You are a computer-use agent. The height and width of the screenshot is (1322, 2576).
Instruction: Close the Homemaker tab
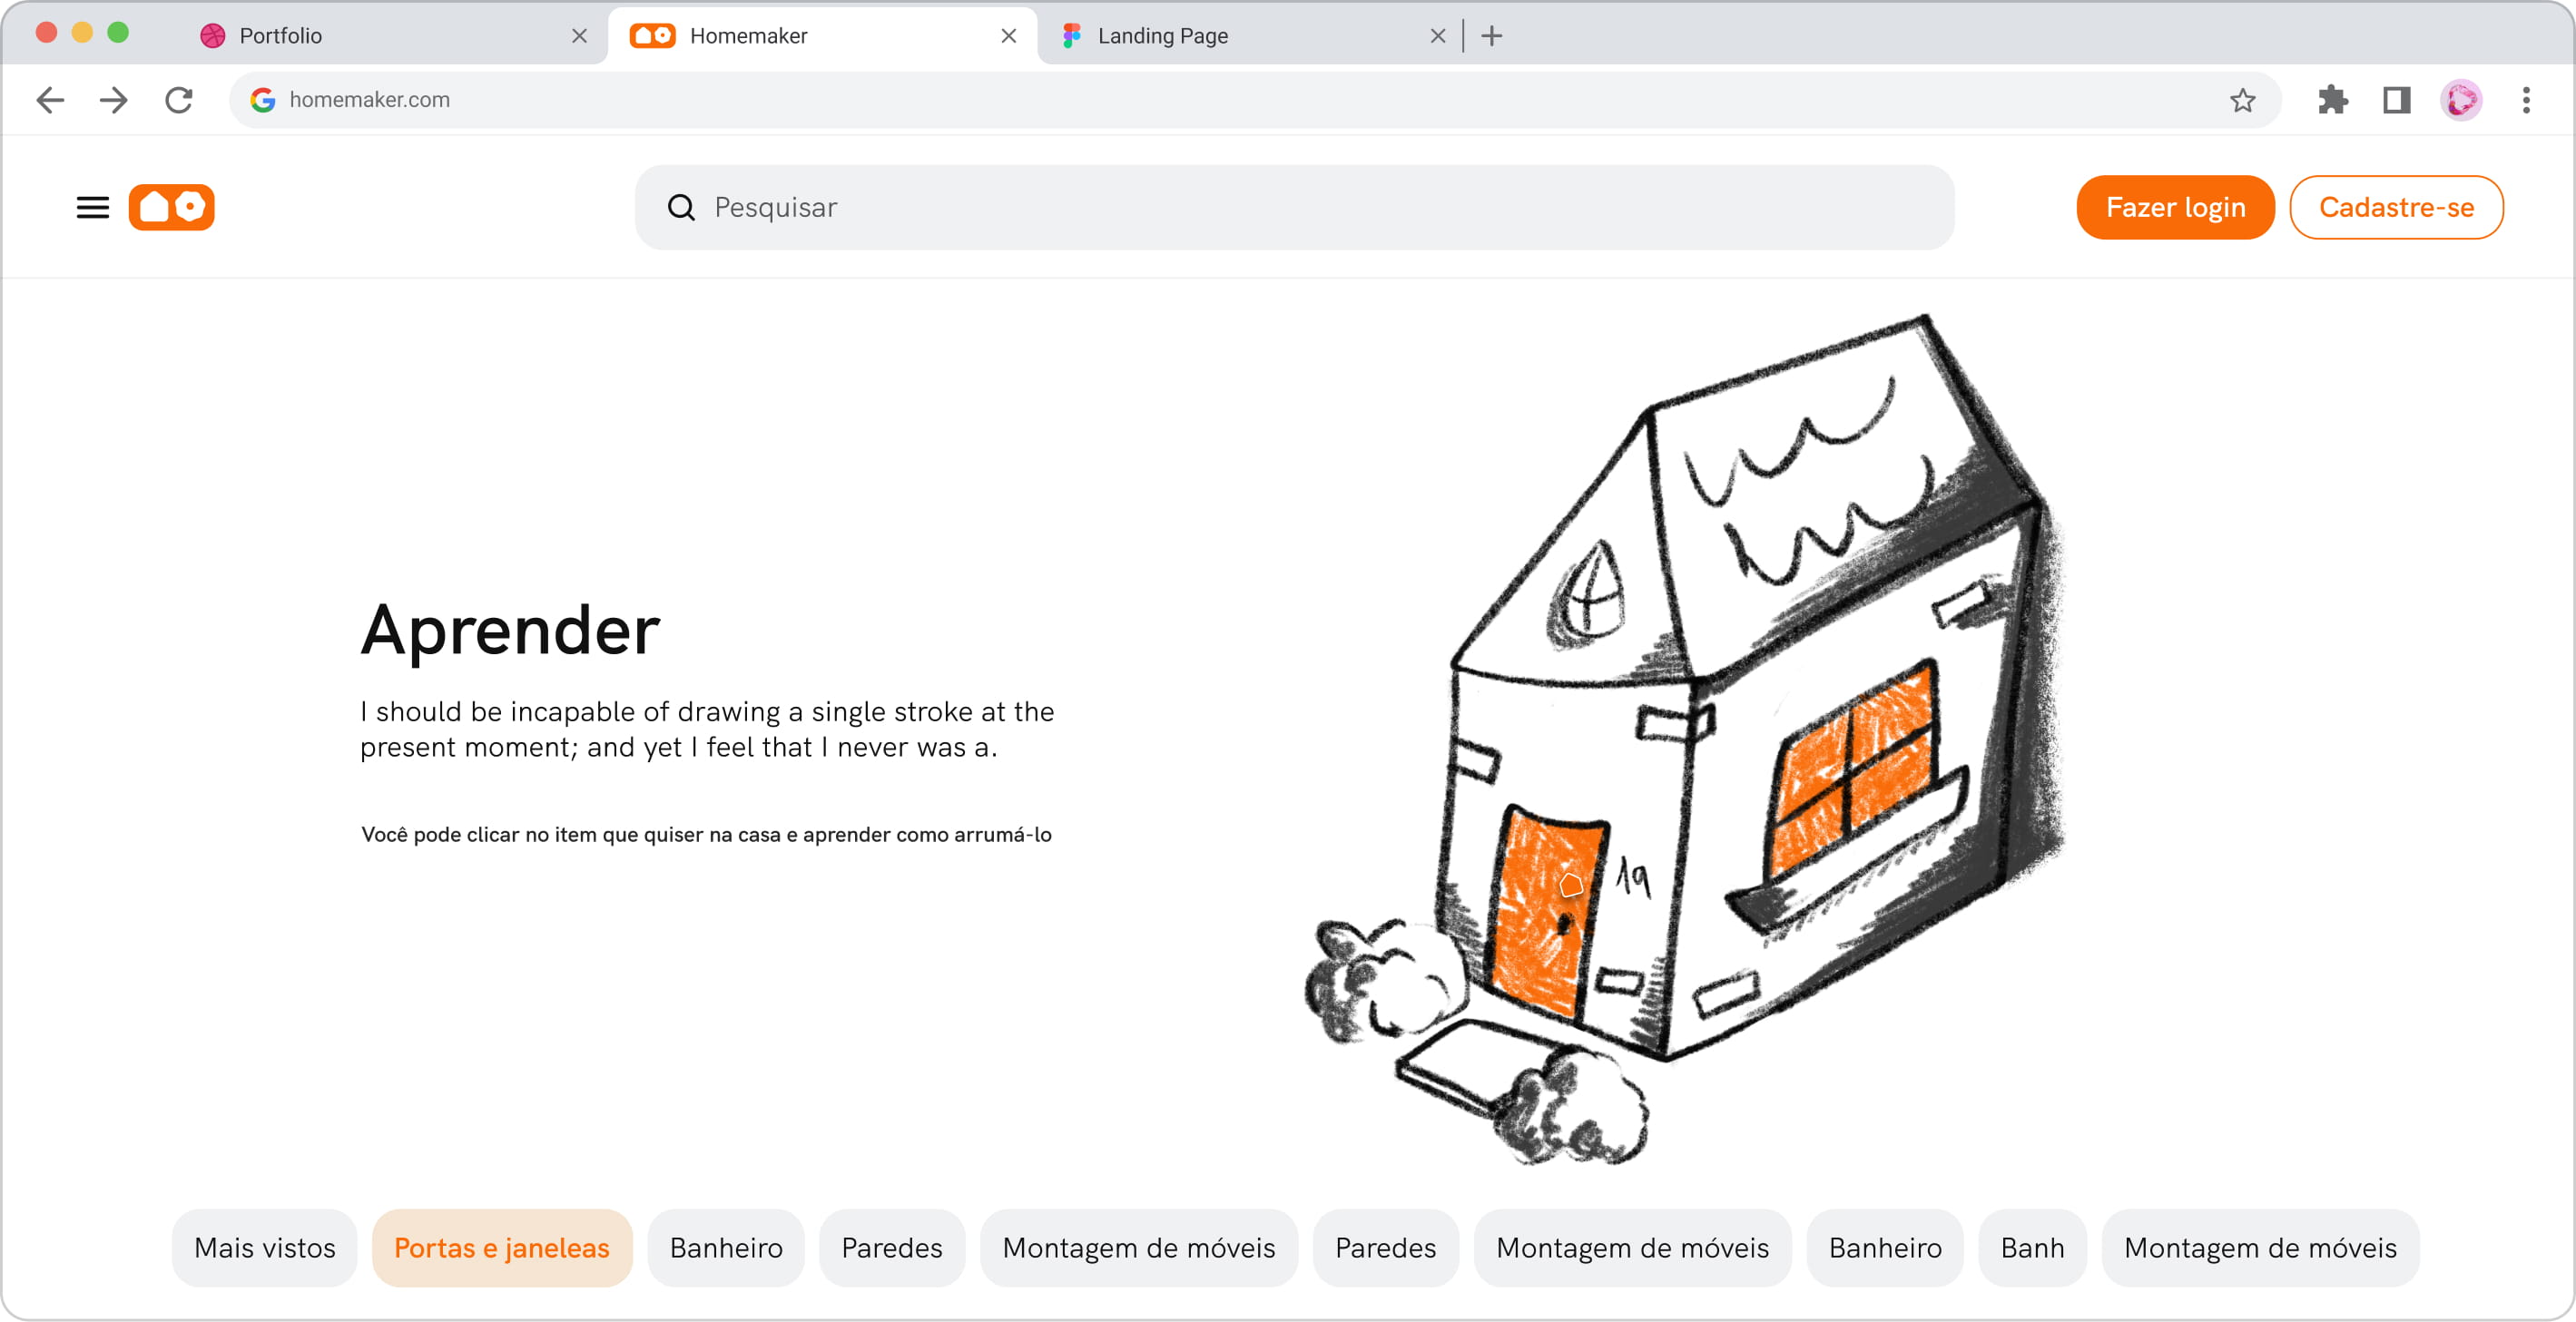click(1008, 36)
